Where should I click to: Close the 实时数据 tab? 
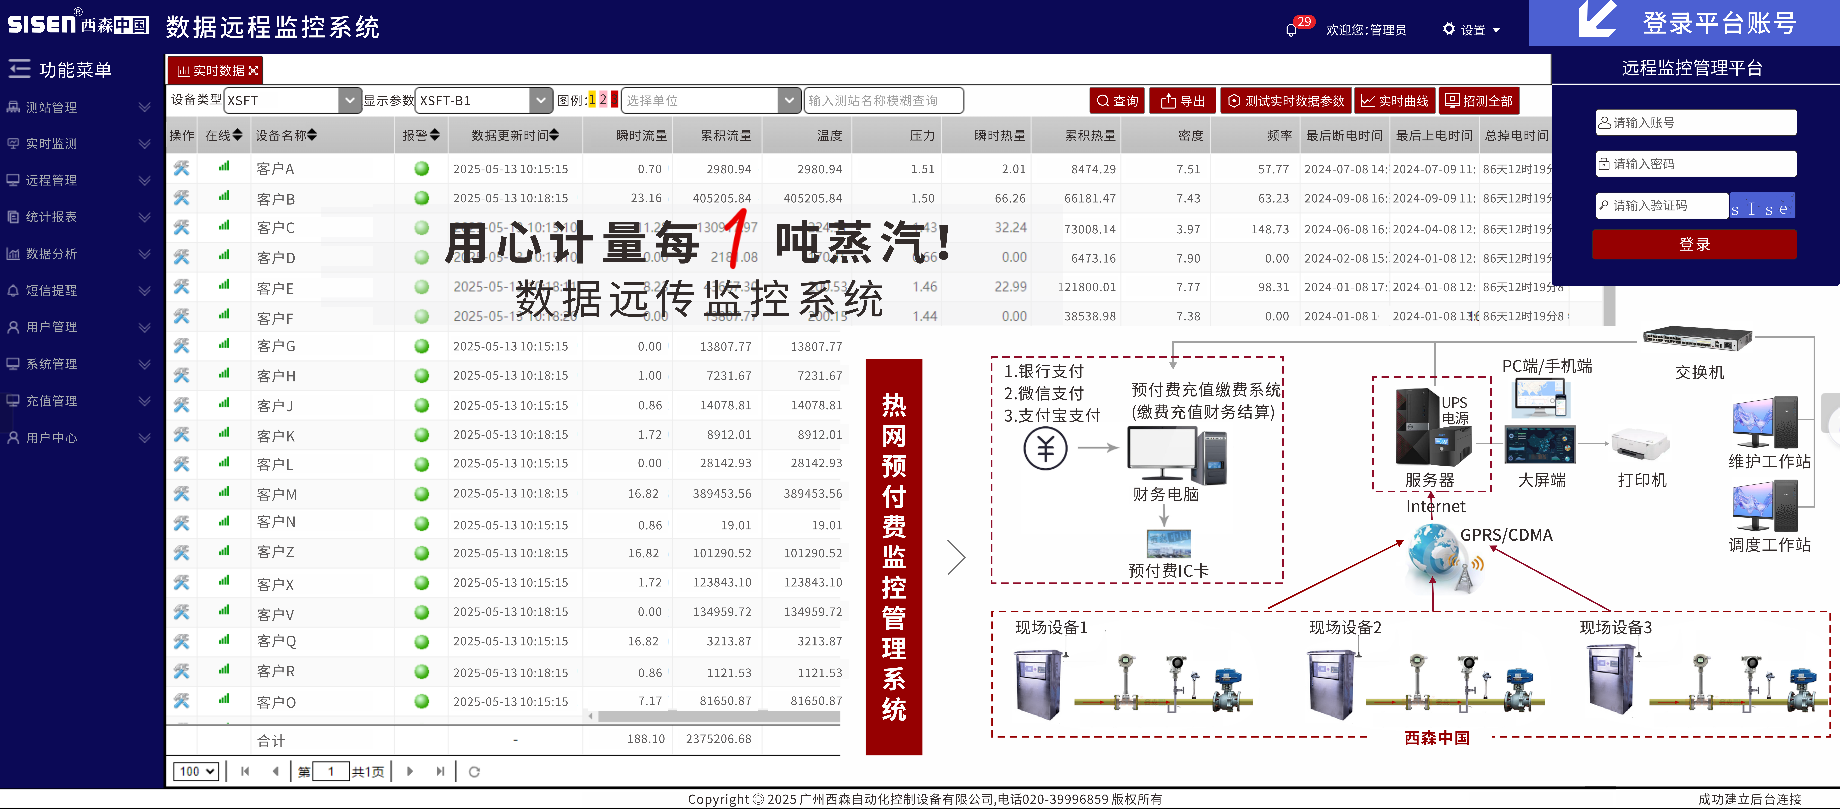click(254, 71)
